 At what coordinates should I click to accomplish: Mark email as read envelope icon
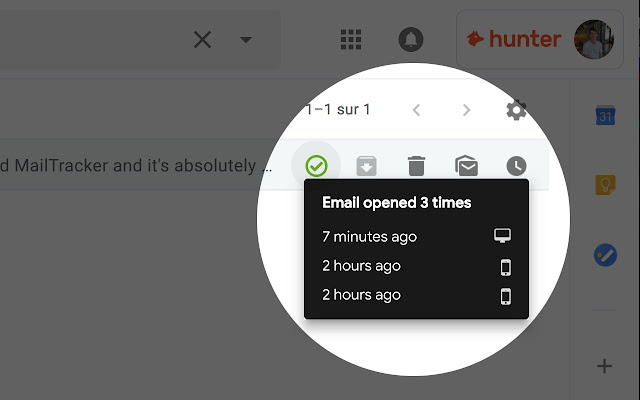click(467, 165)
